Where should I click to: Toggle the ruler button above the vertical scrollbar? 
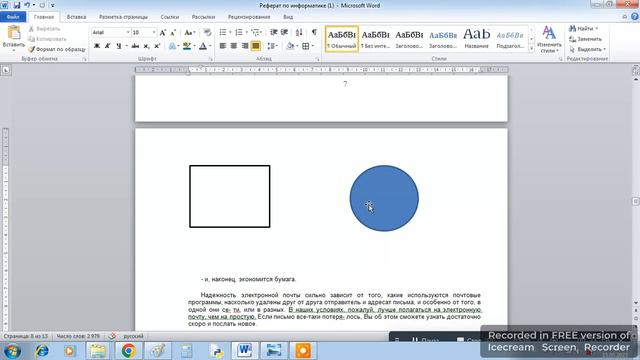[636, 70]
